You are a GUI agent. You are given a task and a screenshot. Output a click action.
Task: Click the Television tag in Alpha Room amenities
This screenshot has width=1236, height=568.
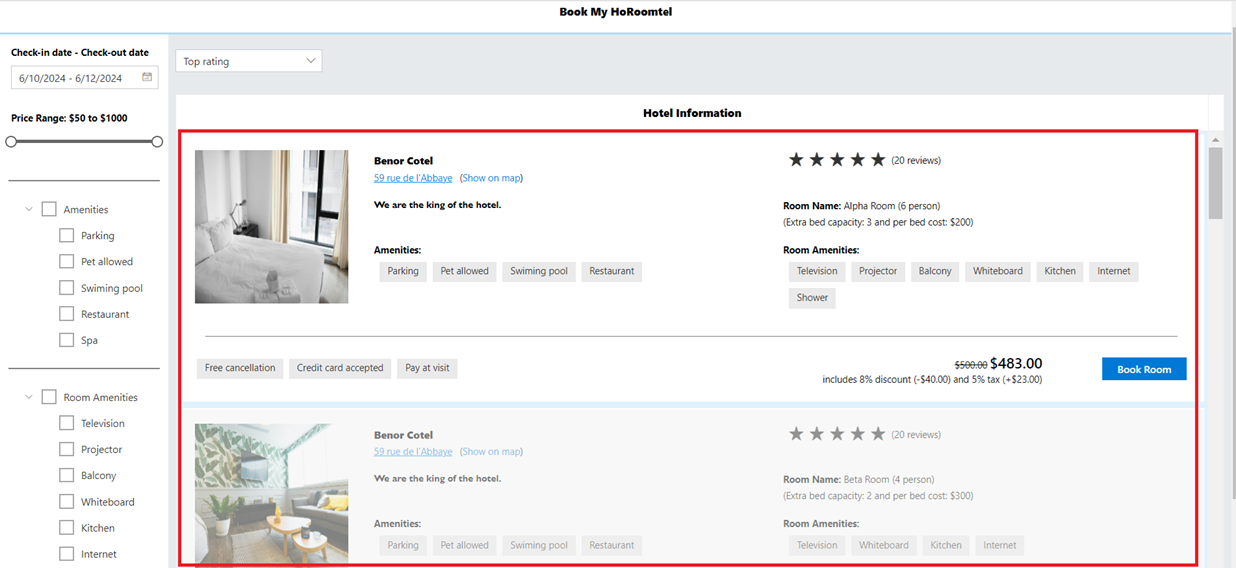[817, 271]
